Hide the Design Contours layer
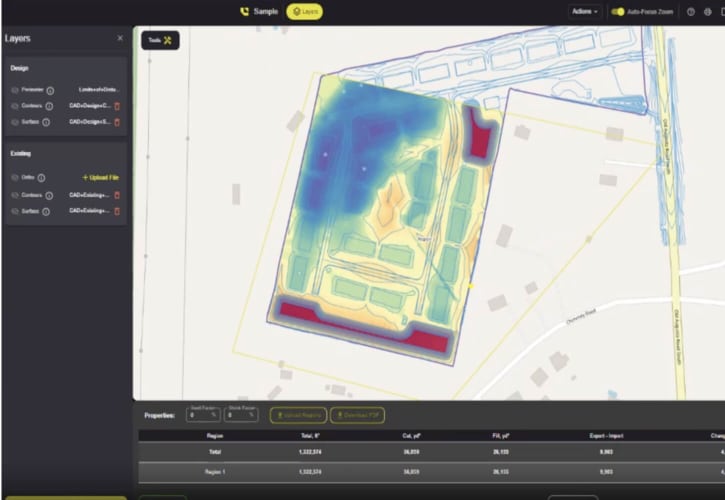This screenshot has height=500, width=725. tap(15, 106)
